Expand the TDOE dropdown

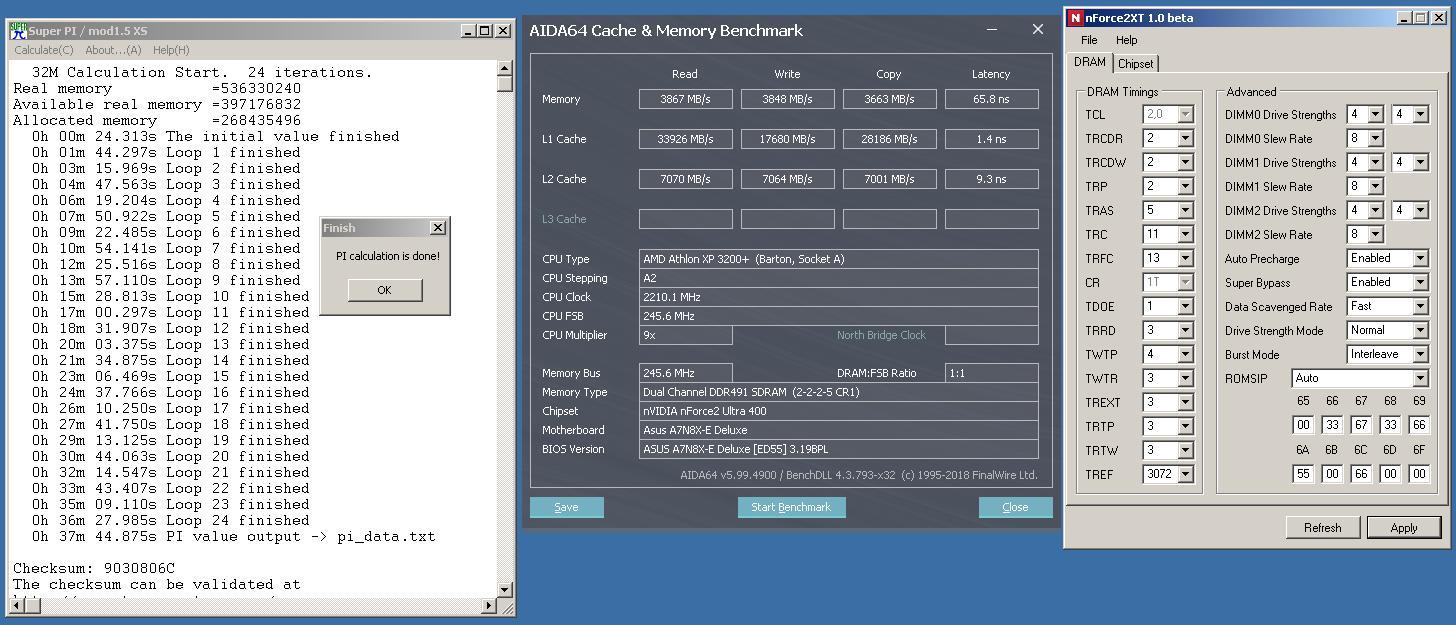(x=1185, y=307)
